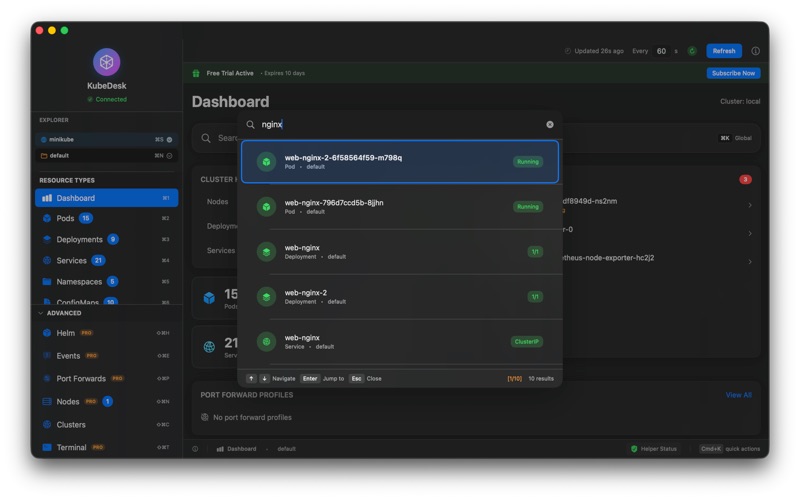Click the pod icon beside web-nginx-796d7ccd5b-8jjhn

[266, 207]
